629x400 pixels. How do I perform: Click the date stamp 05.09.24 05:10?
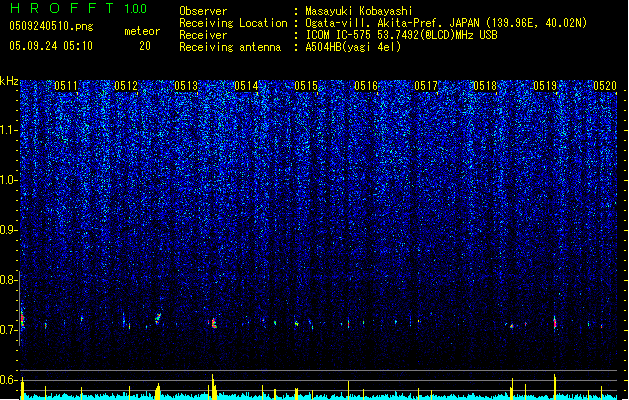tap(51, 46)
